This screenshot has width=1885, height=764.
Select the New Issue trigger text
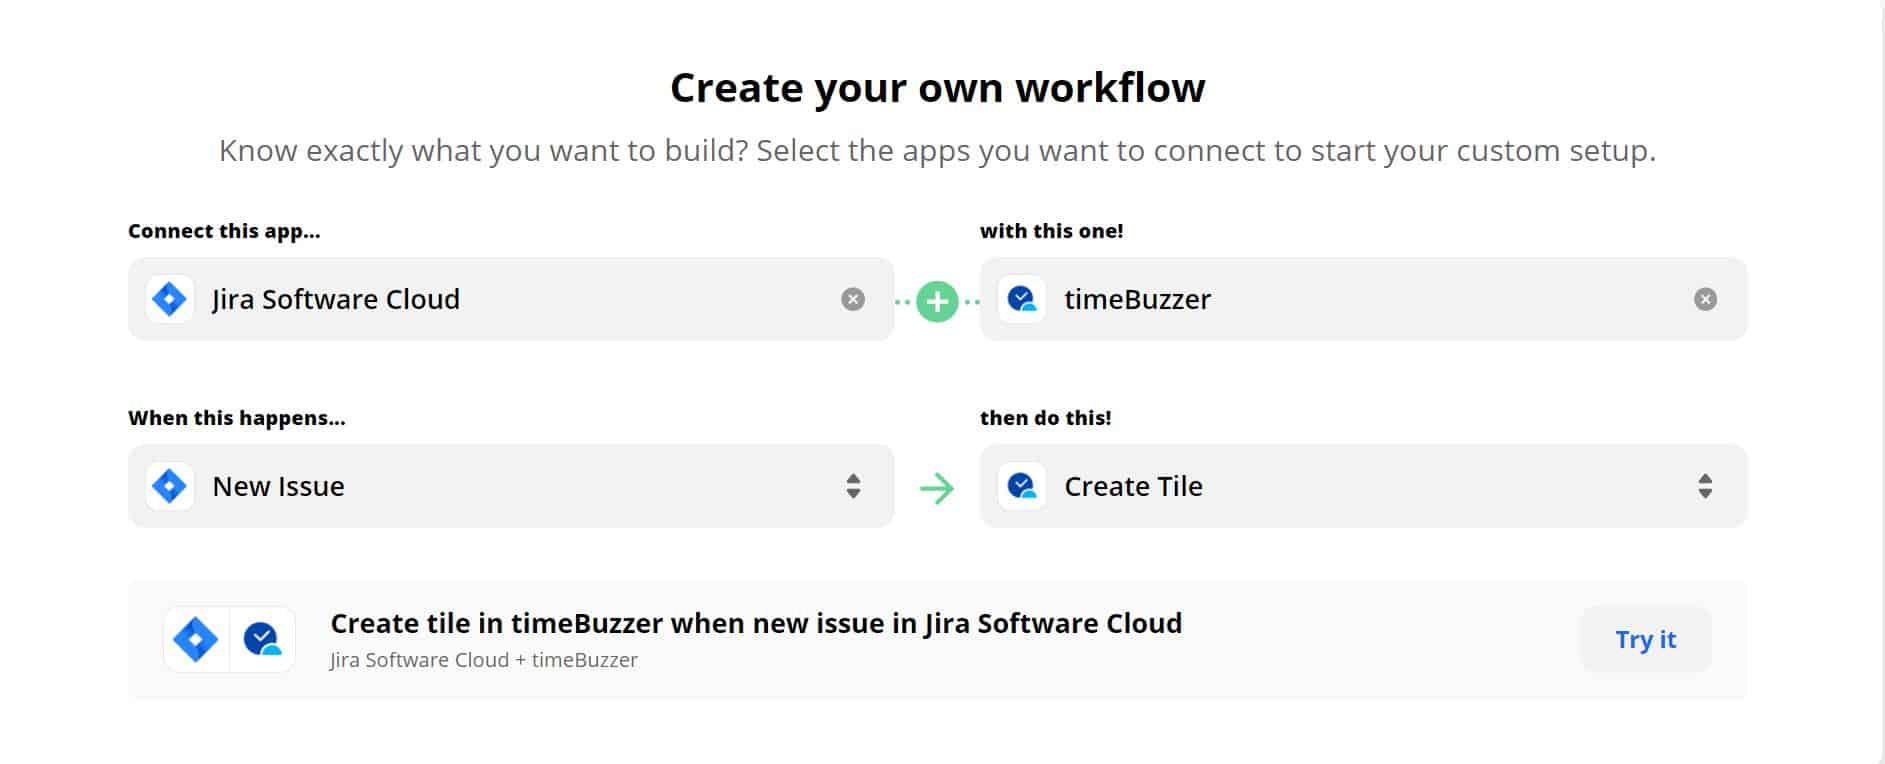pos(278,486)
